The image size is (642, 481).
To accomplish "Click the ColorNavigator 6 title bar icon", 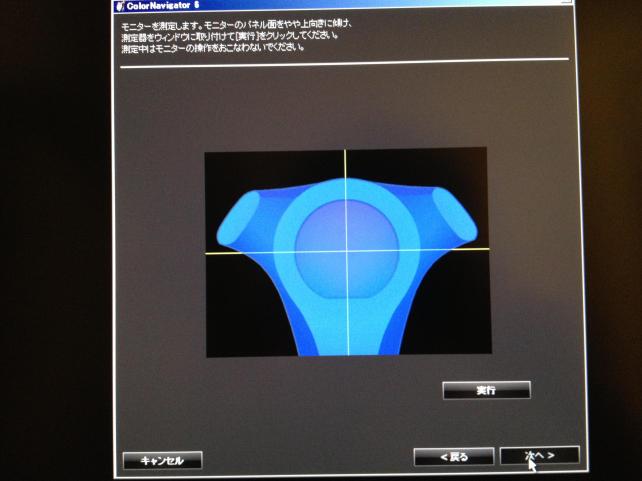I will pyautogui.click(x=120, y=6).
